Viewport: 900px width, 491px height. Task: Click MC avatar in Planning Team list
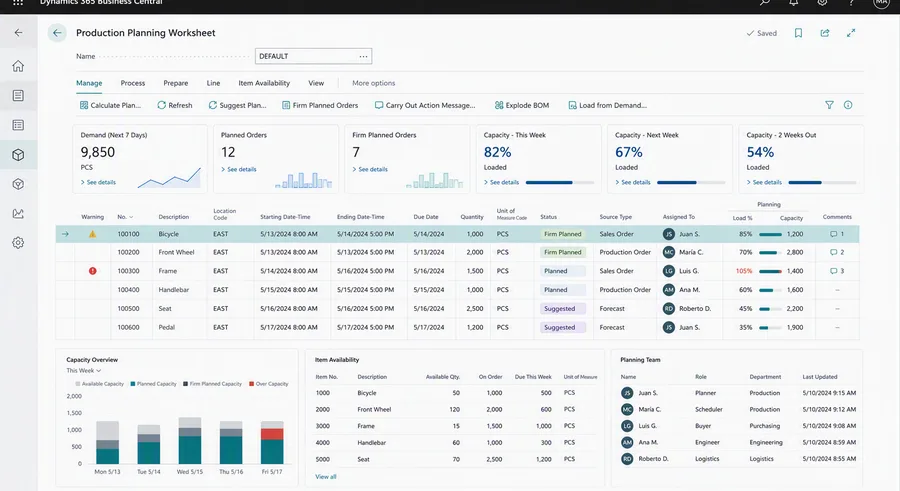[627, 409]
